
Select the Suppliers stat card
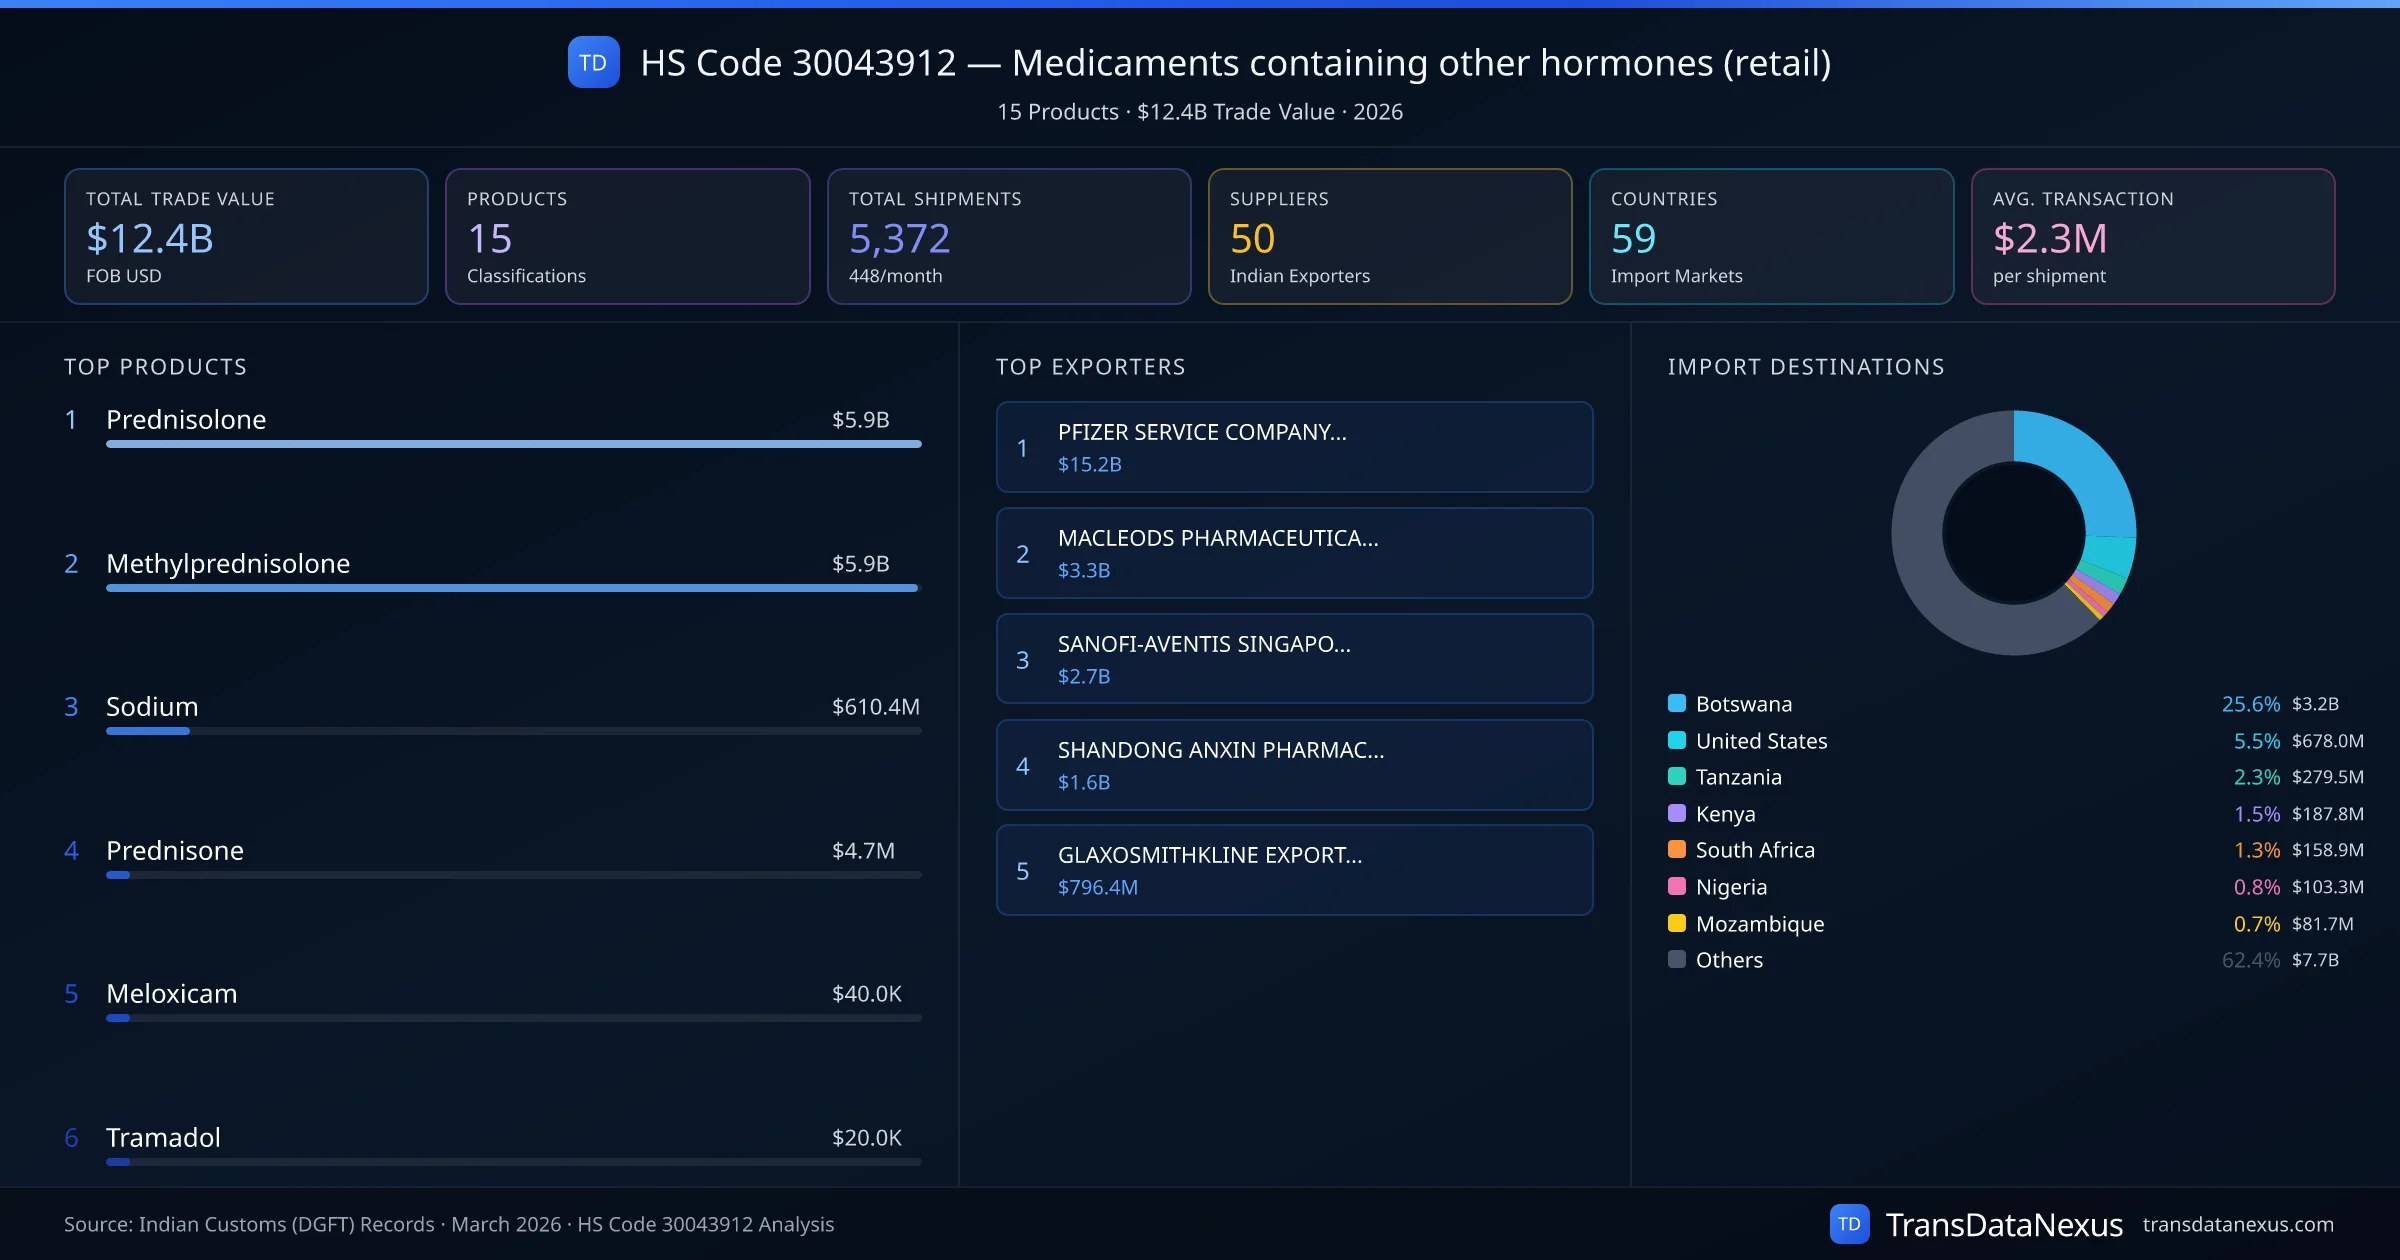1389,236
